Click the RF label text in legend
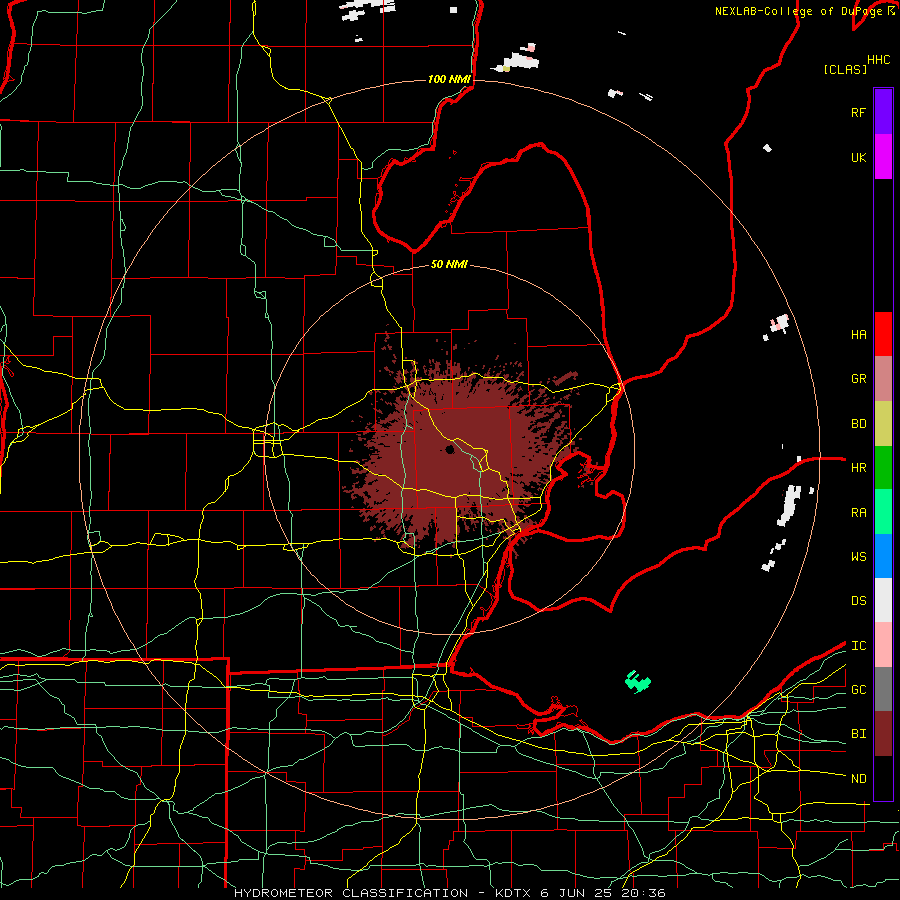This screenshot has height=900, width=900. 858,112
